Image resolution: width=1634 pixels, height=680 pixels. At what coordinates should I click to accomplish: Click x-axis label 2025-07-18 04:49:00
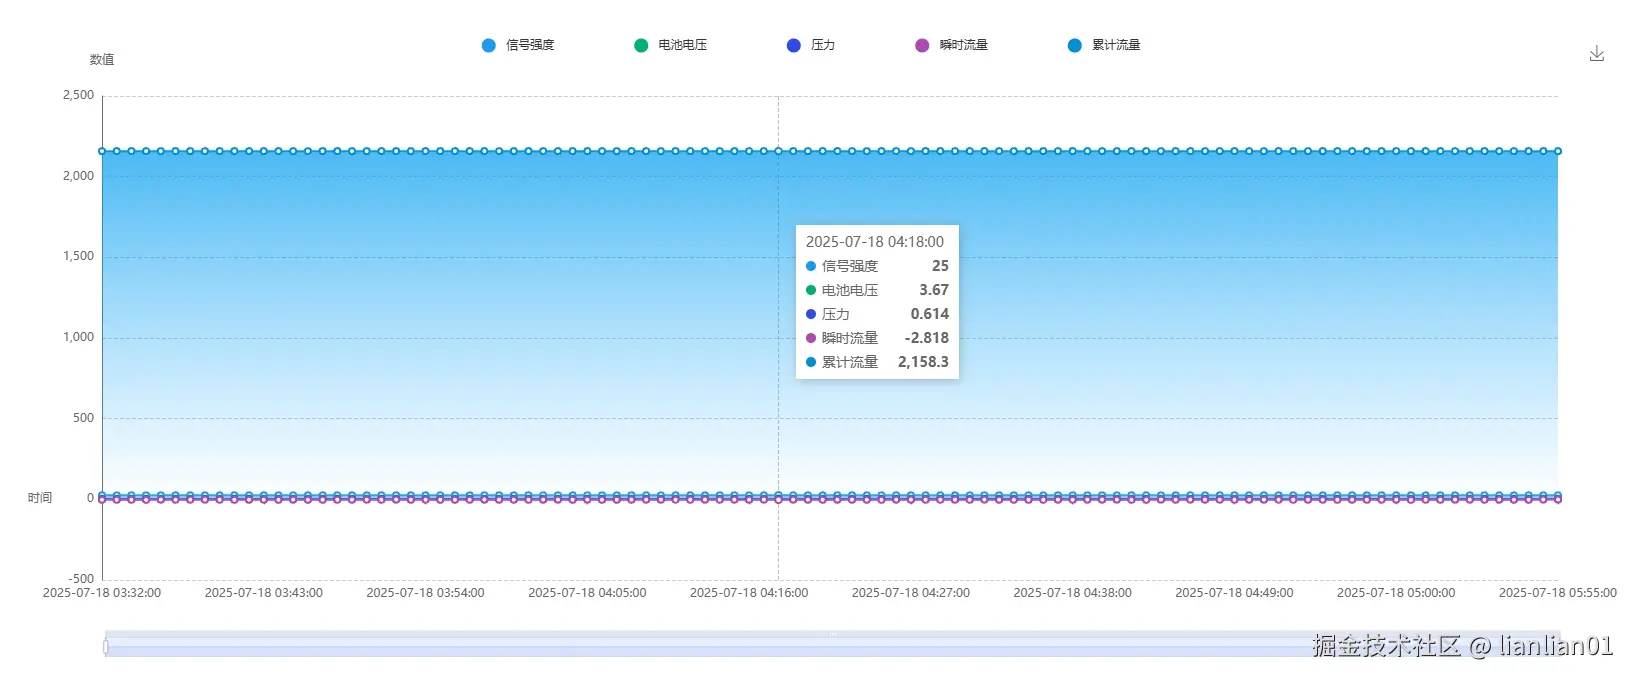pos(1234,593)
